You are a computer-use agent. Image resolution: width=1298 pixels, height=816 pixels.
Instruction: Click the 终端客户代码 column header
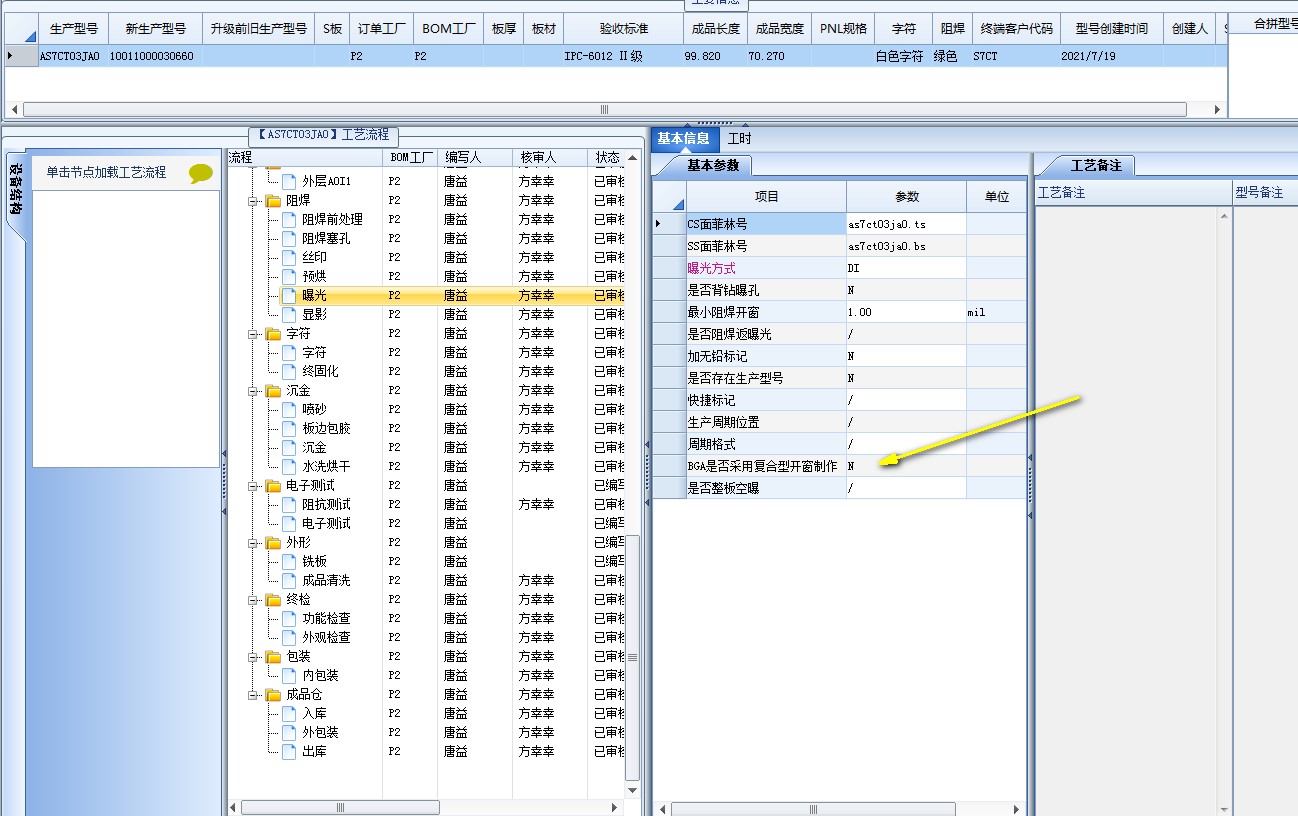[x=1017, y=29]
